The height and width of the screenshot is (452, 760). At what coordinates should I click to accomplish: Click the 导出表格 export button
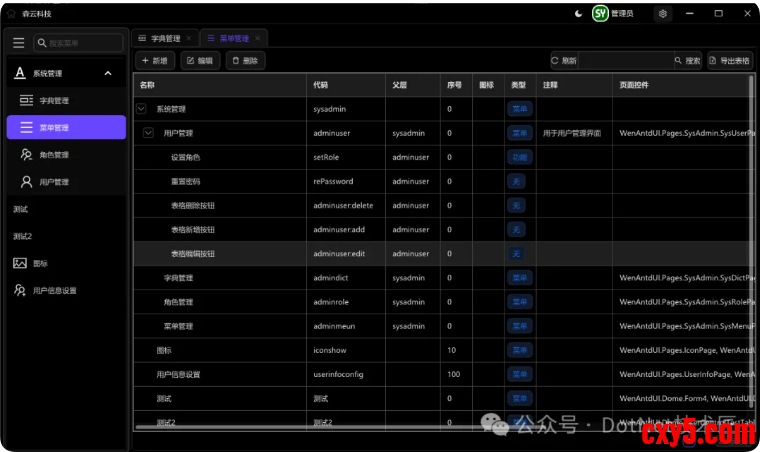[730, 61]
